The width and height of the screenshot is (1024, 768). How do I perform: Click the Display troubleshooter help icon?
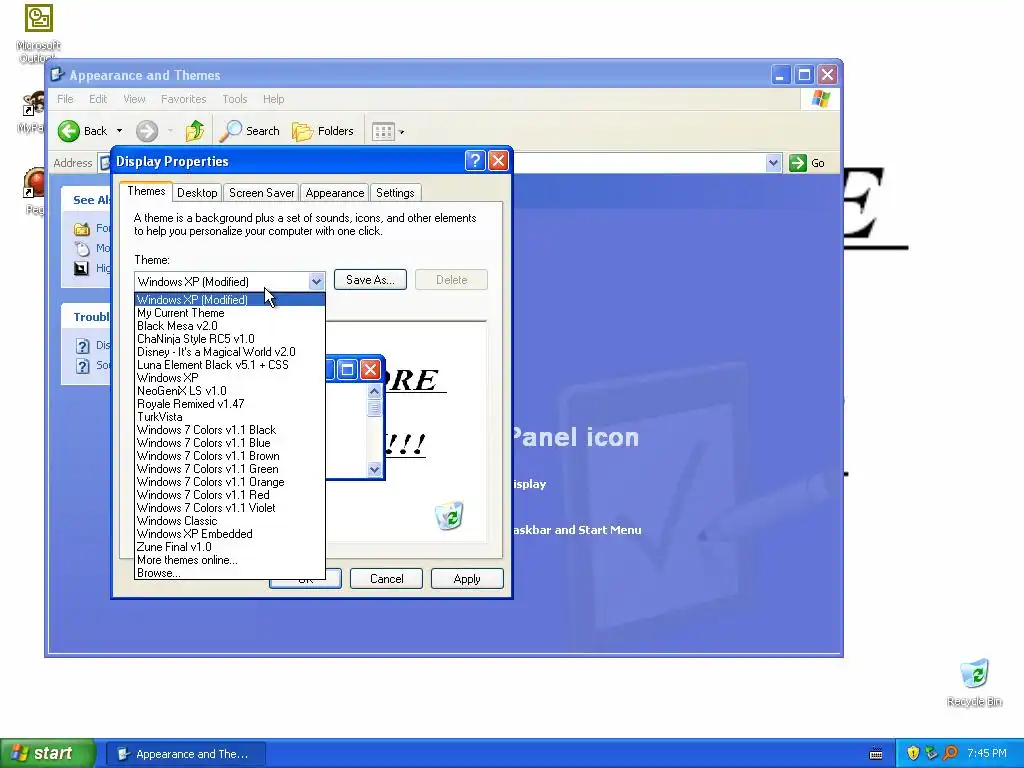[82, 345]
